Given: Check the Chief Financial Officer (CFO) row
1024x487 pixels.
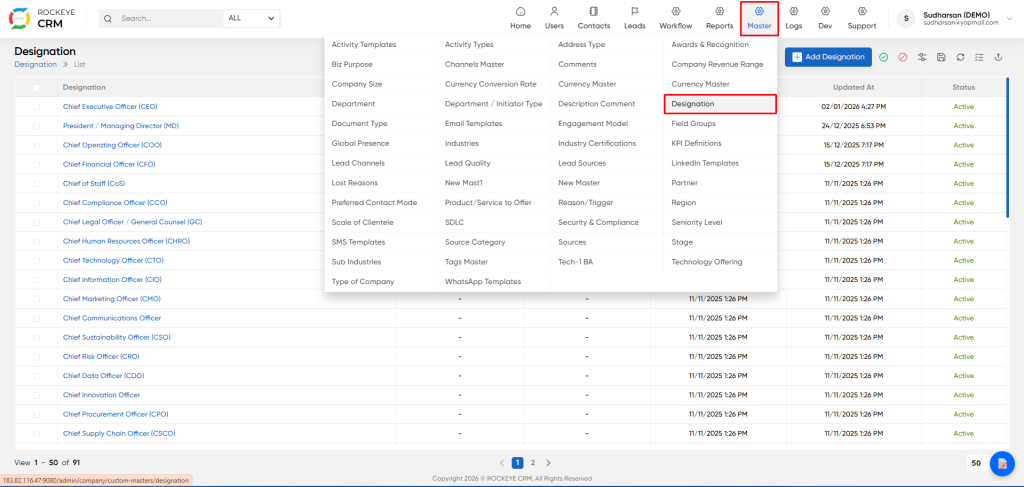Looking at the screenshot, I should coord(37,165).
